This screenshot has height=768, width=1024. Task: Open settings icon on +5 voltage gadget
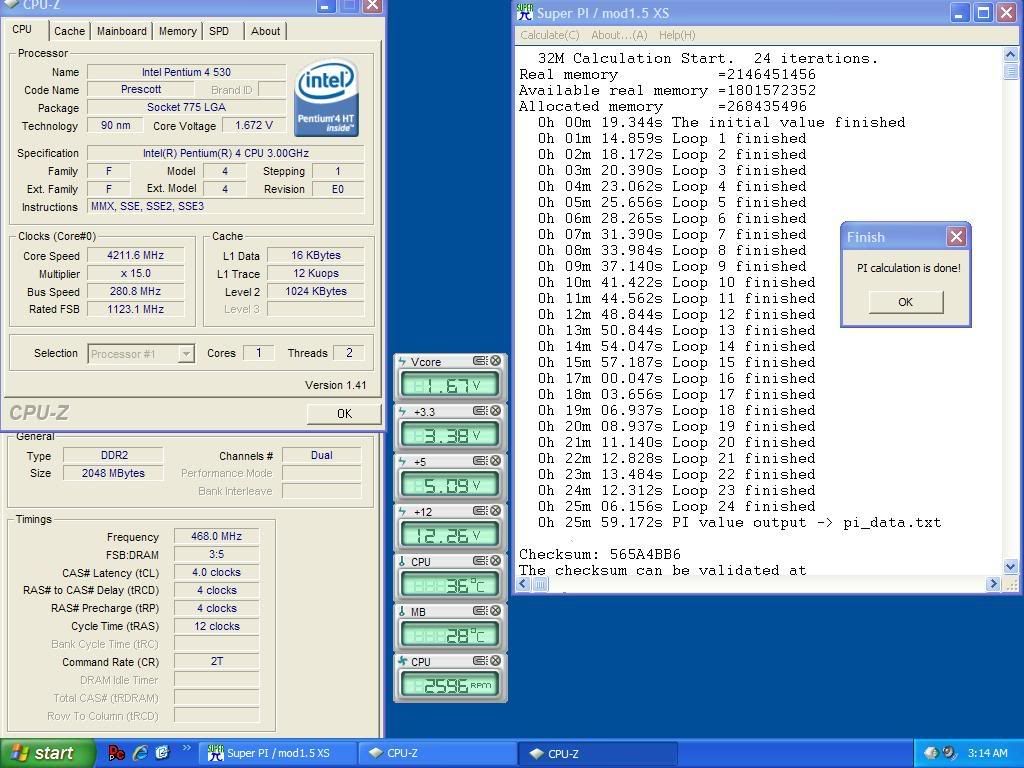pyautogui.click(x=480, y=461)
